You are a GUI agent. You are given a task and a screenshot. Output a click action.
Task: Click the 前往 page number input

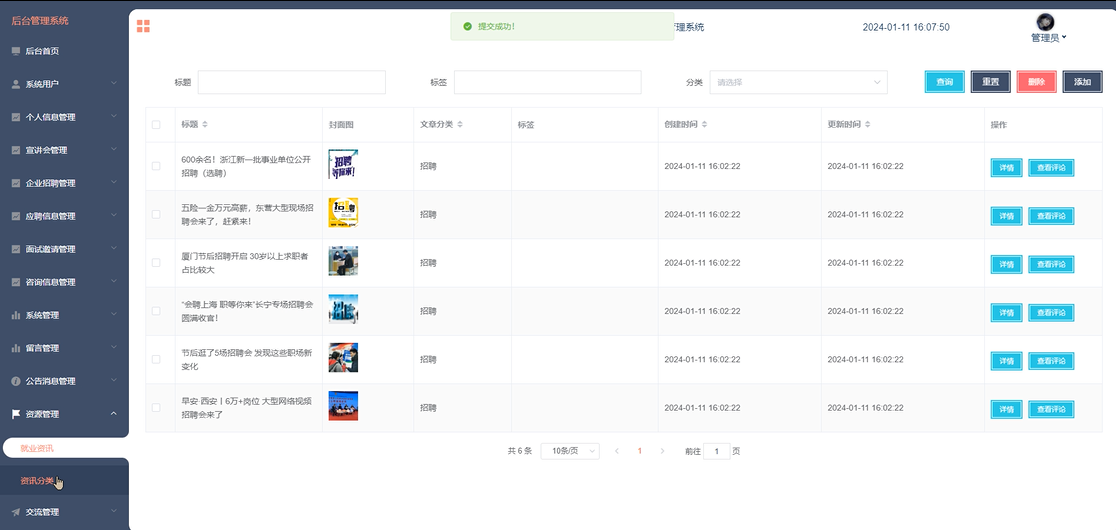pyautogui.click(x=717, y=451)
